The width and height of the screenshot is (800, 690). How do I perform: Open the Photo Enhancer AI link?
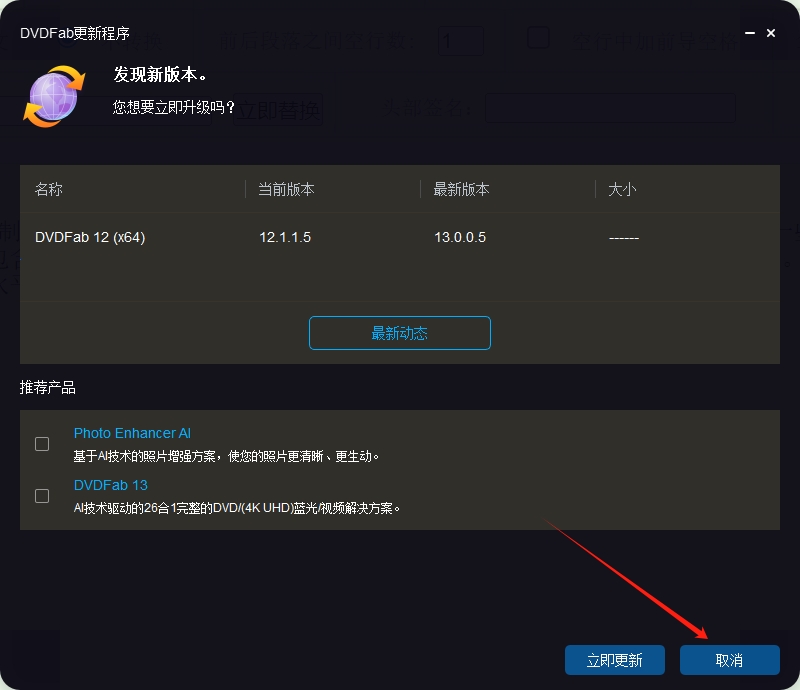tap(132, 433)
